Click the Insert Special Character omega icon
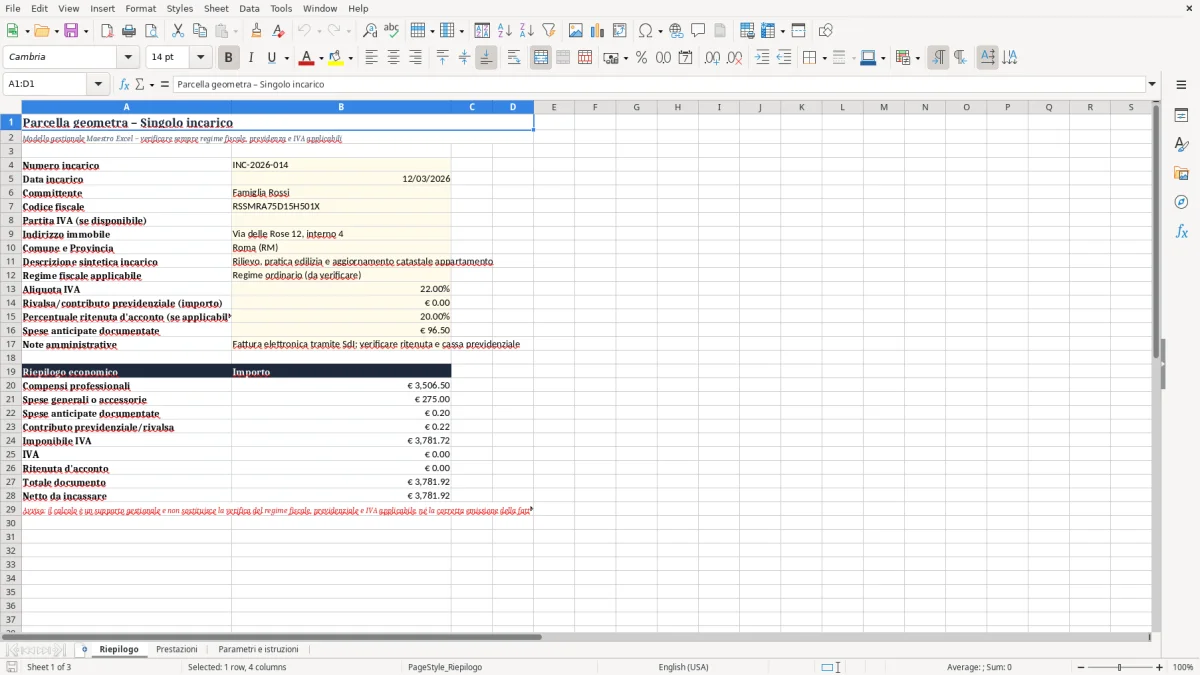The image size is (1200, 675). pos(646,31)
